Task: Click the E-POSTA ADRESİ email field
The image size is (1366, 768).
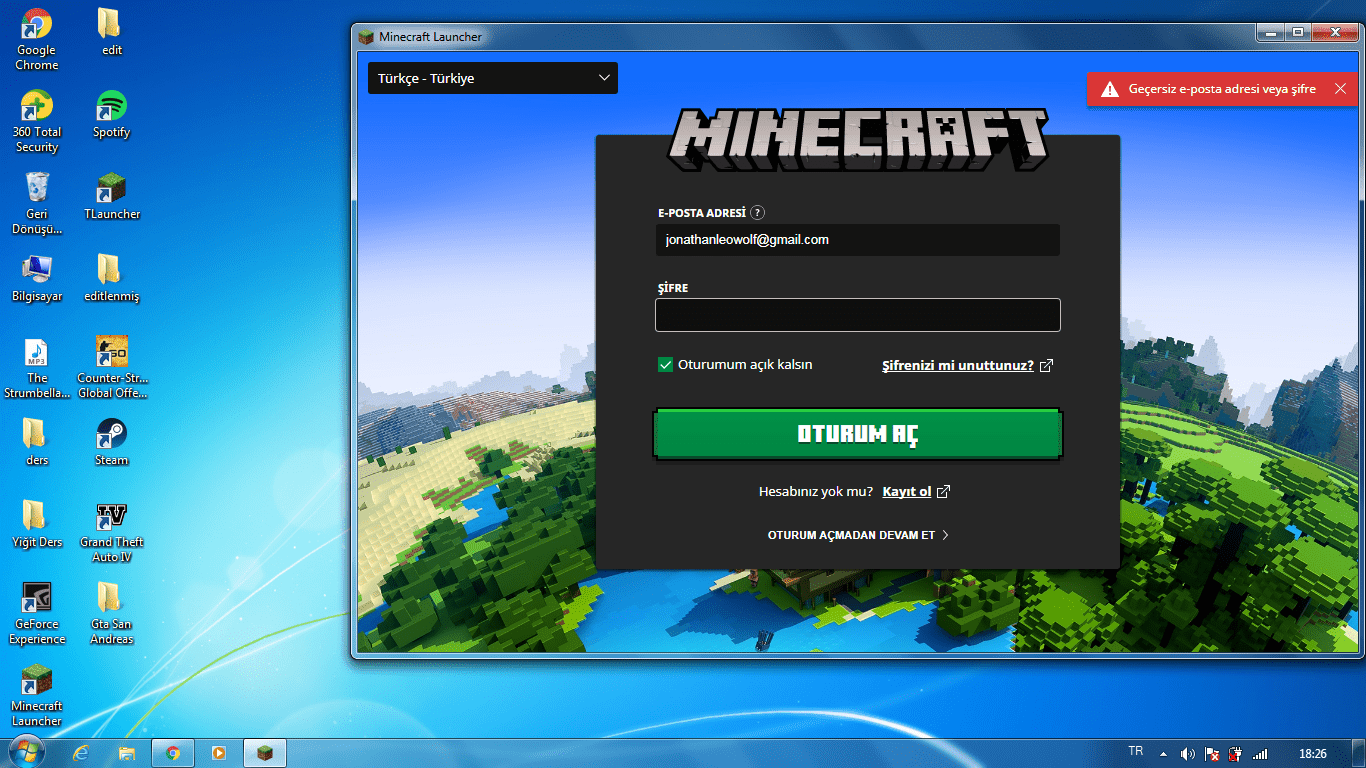Action: tap(857, 240)
